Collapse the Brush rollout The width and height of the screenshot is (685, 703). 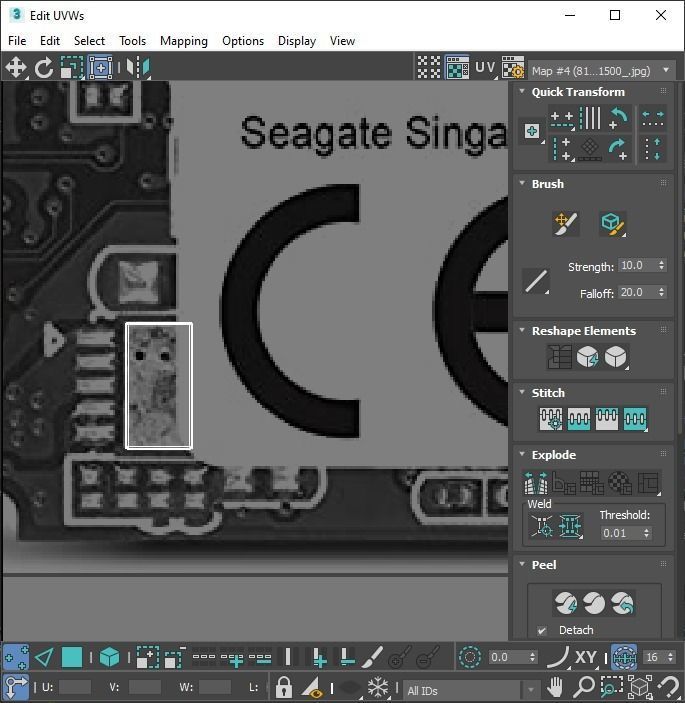[522, 183]
